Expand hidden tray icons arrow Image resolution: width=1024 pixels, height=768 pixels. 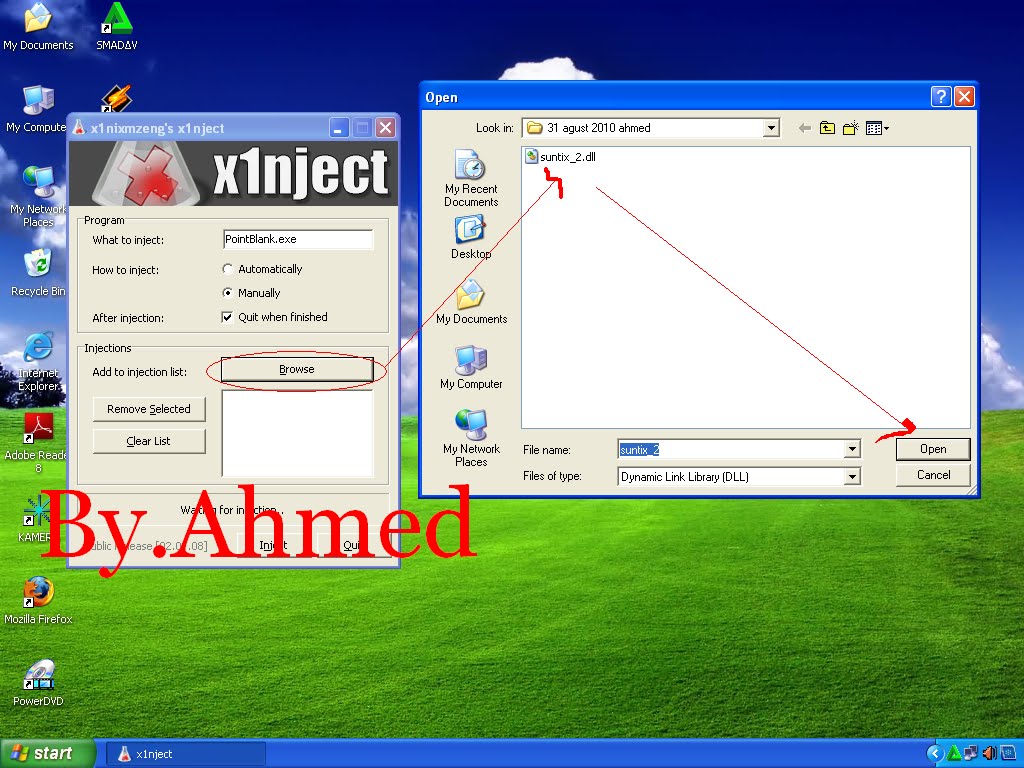point(935,754)
